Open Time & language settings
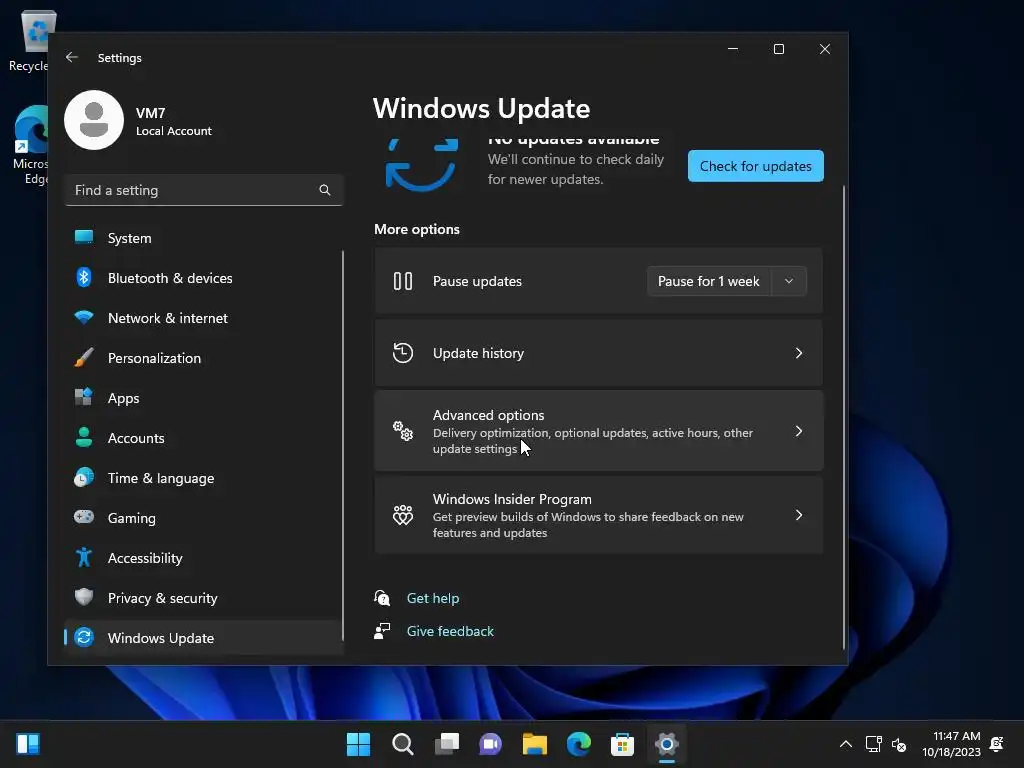 [204, 478]
